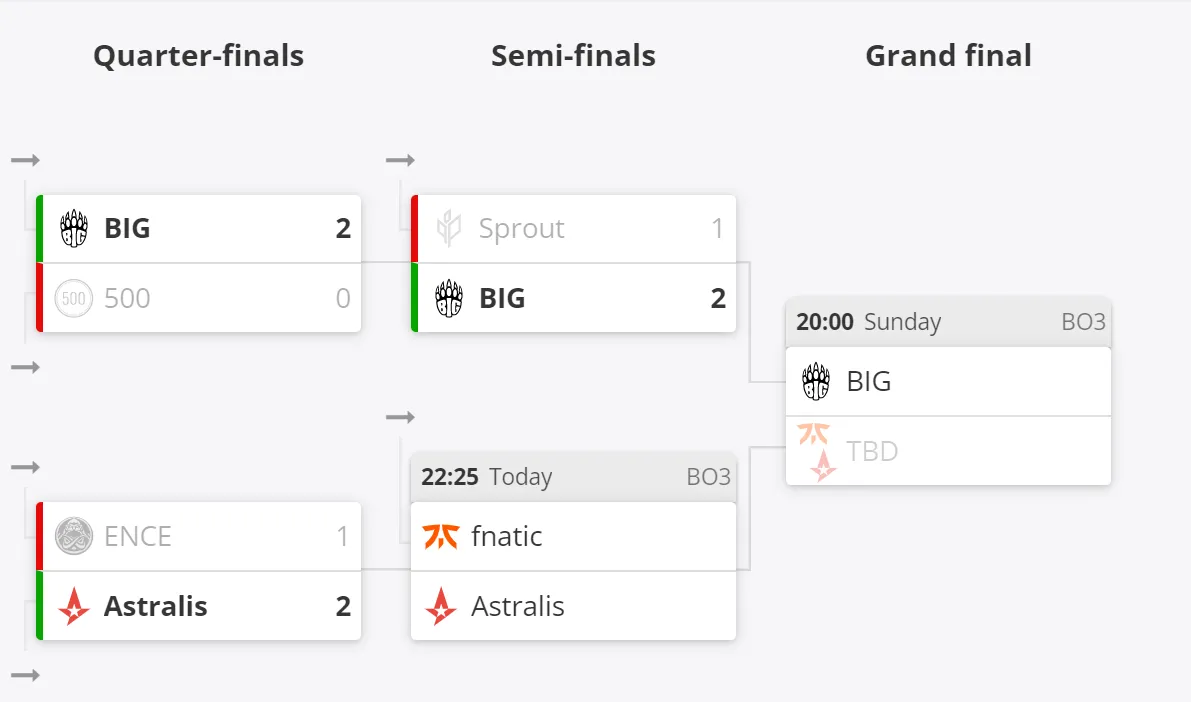
Task: Open the 22:25 Today match header
Action: 573,477
